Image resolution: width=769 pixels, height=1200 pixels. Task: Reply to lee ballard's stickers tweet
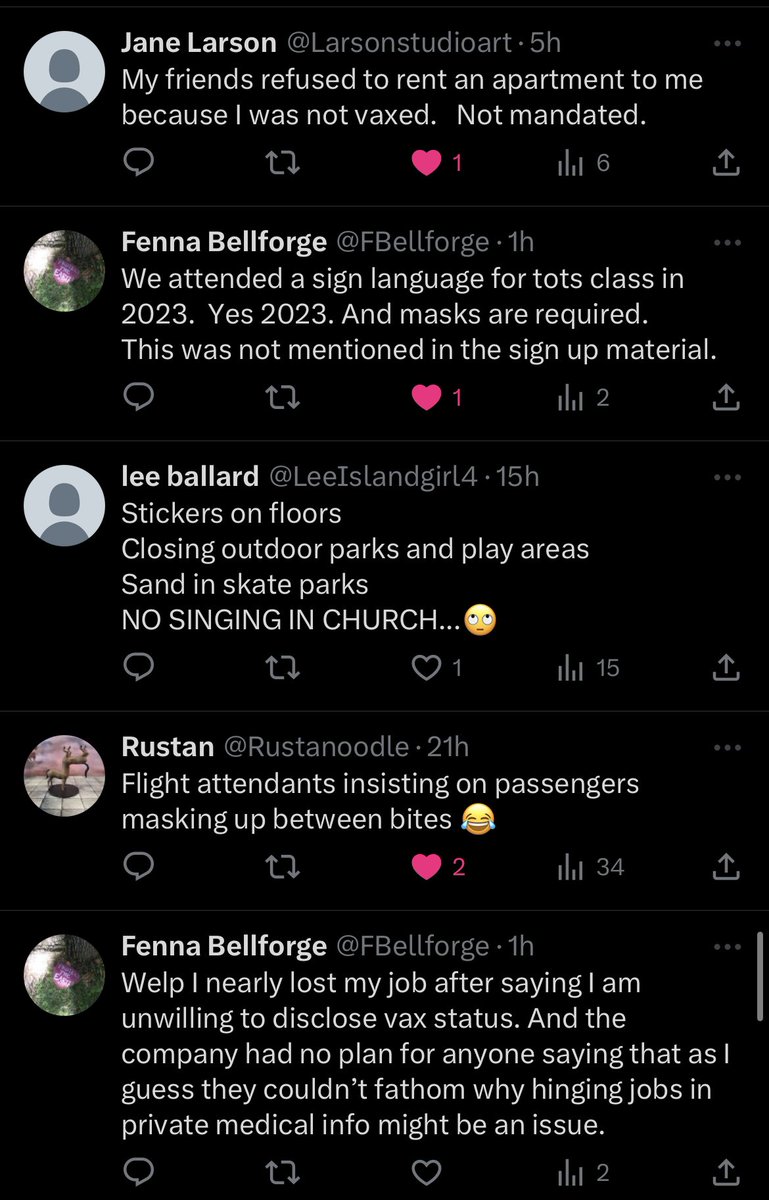[x=138, y=667]
